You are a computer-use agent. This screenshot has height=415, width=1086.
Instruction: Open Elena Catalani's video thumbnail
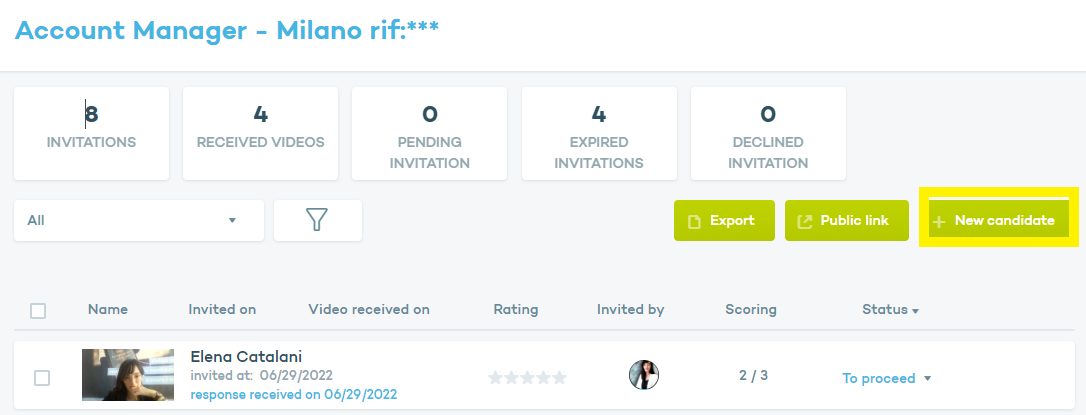[128, 375]
